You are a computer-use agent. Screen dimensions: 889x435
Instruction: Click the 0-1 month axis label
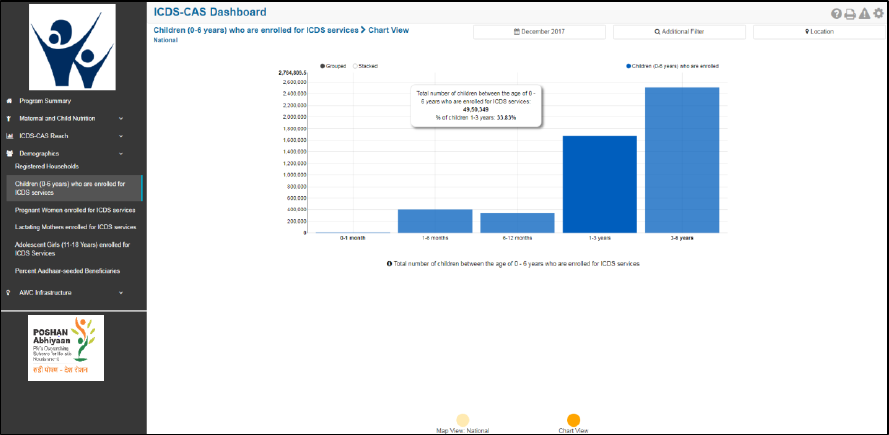[353, 238]
